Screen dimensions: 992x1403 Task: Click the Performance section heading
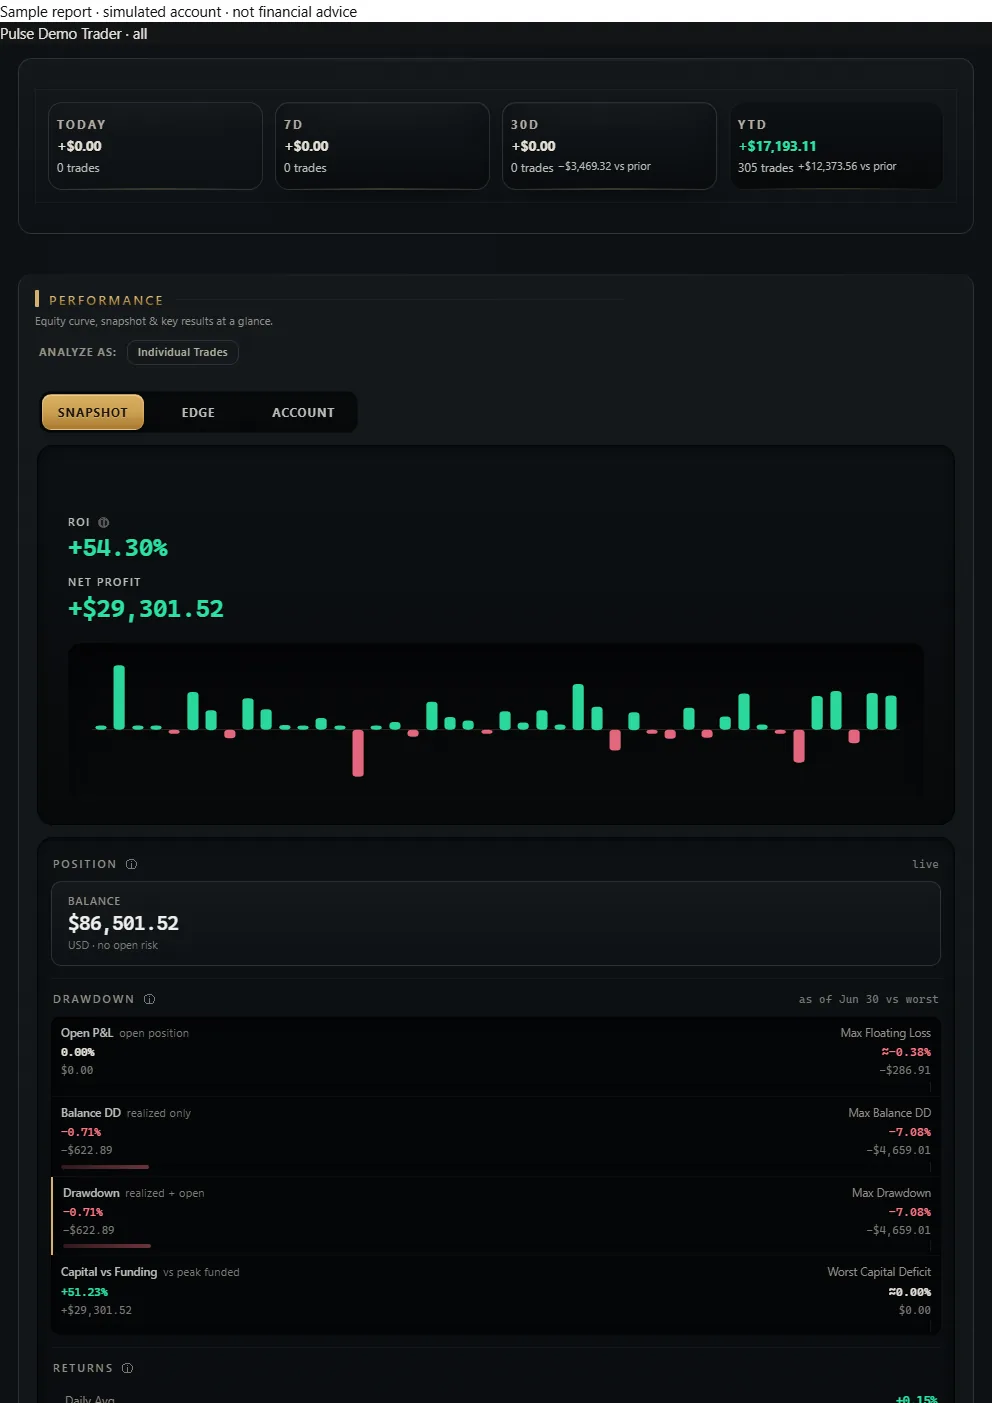pyautogui.click(x=106, y=300)
